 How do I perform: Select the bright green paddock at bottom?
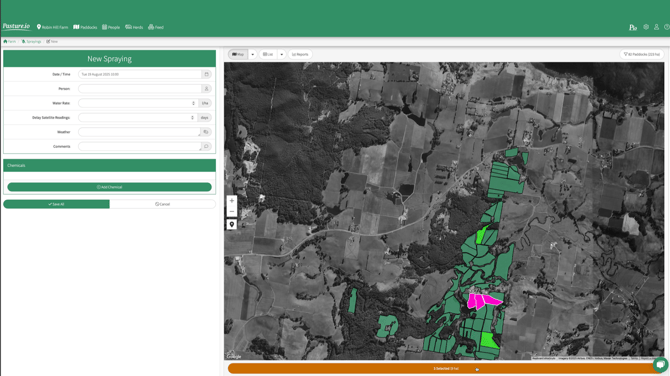coord(488,340)
